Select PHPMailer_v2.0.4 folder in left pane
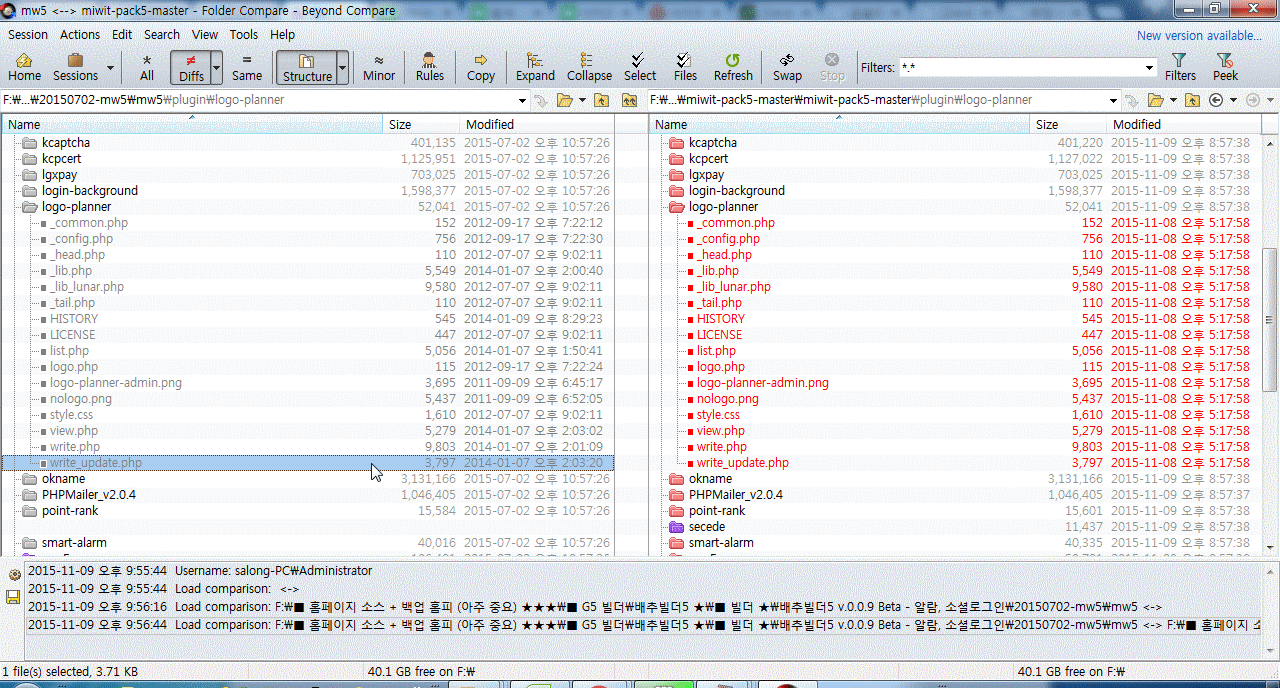1280x688 pixels. [x=88, y=495]
